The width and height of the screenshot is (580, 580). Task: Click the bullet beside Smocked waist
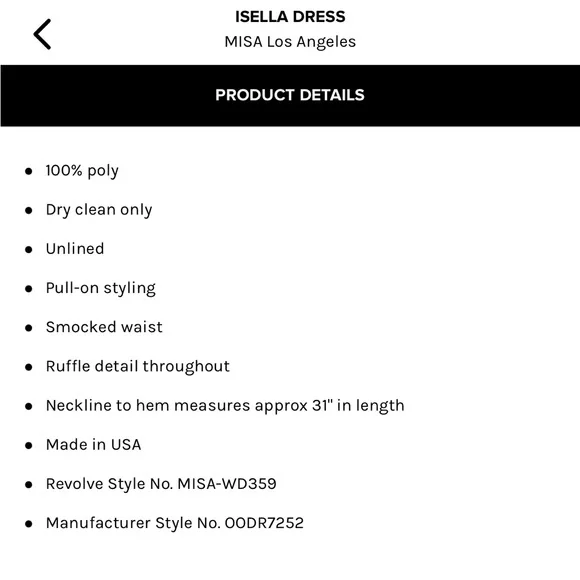pos(28,328)
